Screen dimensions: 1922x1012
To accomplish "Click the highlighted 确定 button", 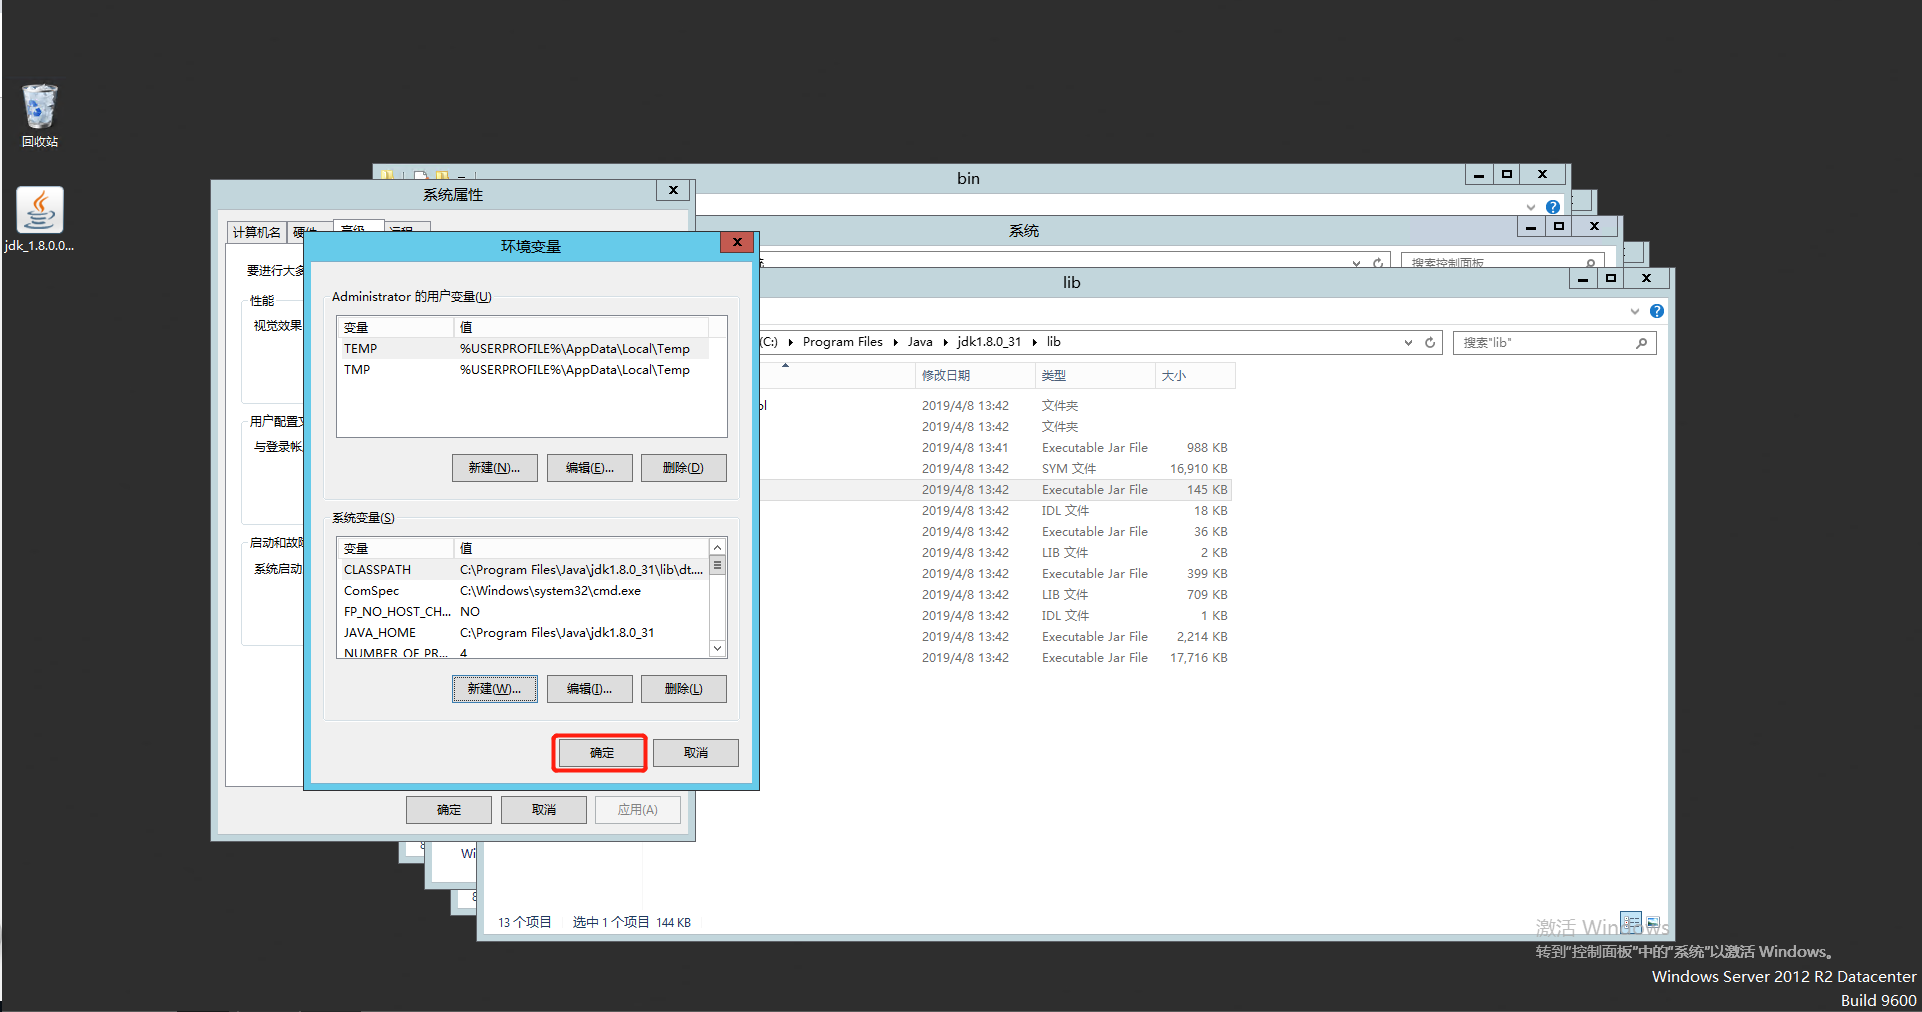I will point(599,752).
